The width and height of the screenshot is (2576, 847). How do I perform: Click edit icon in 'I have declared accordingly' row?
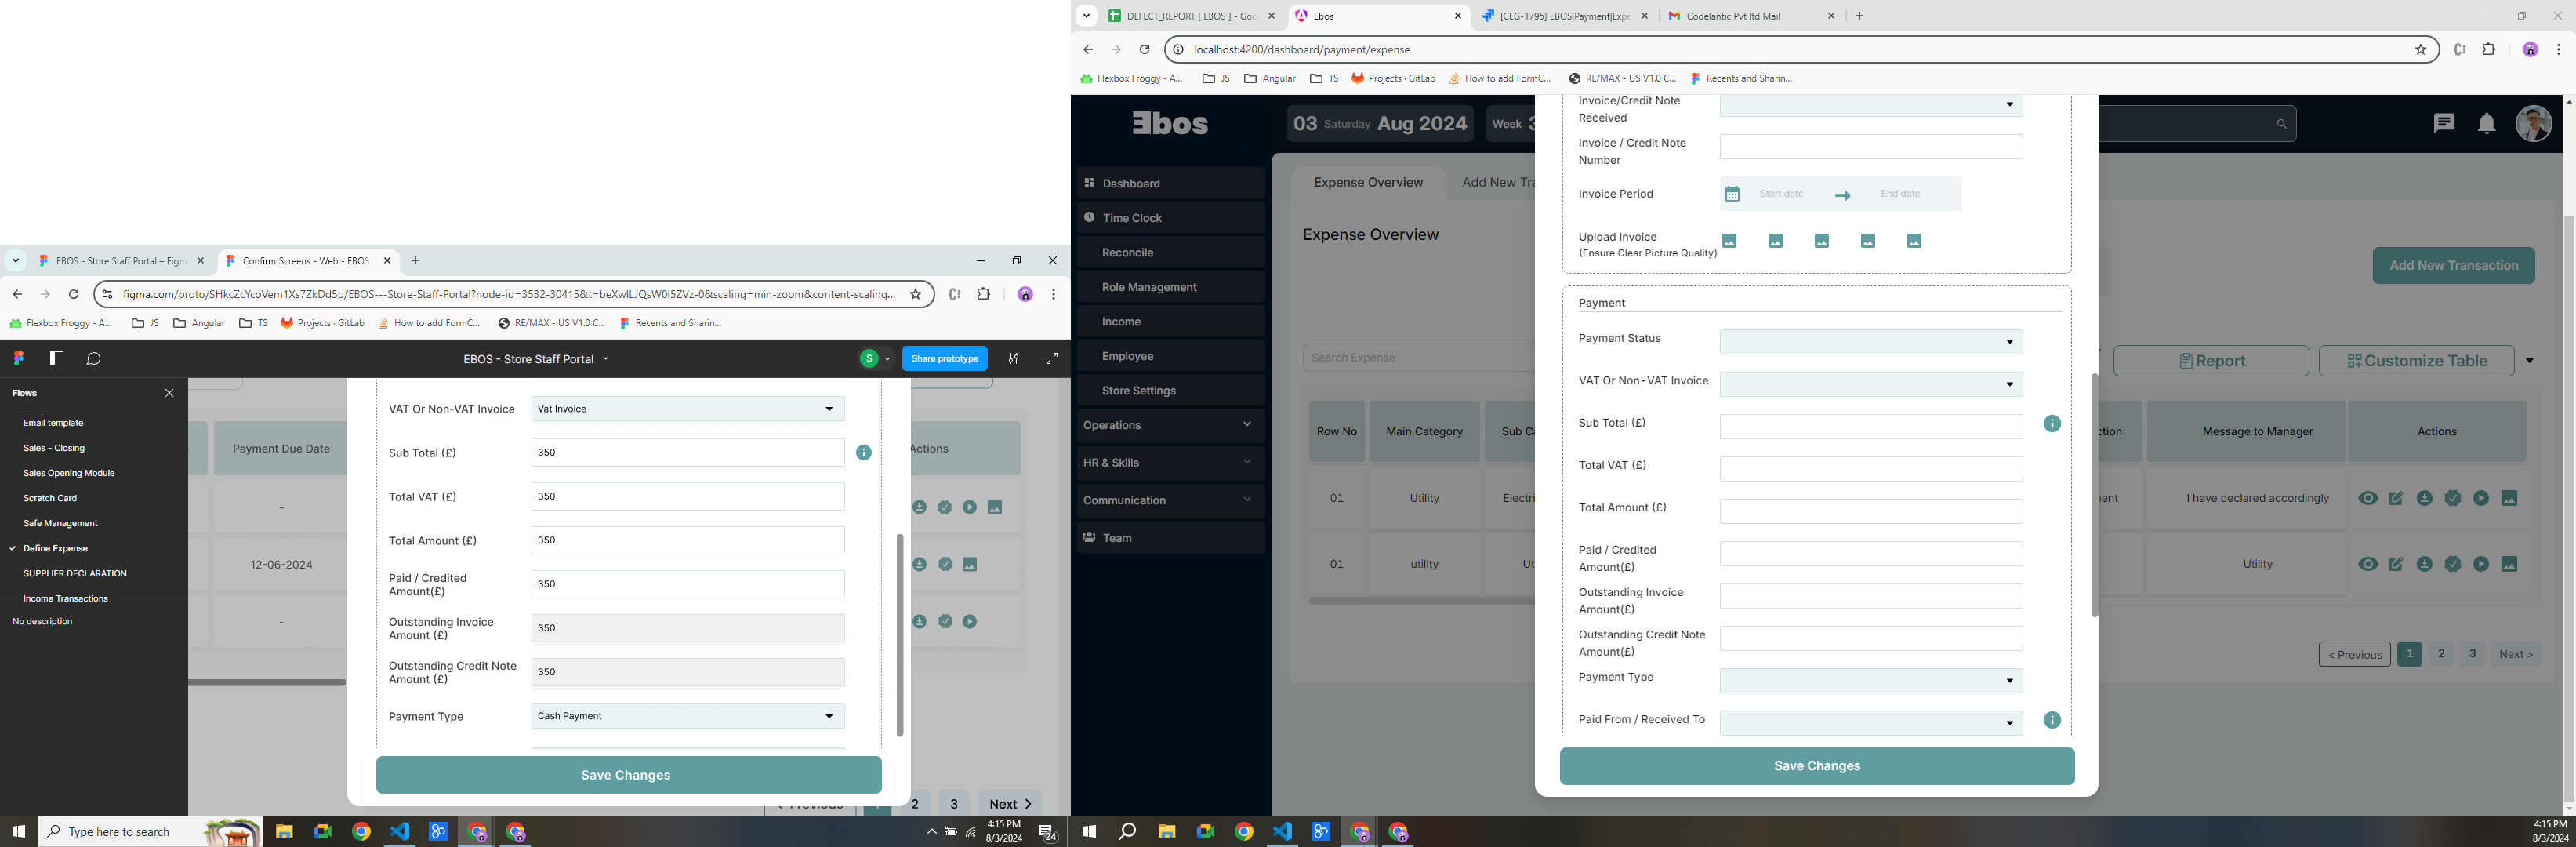pyautogui.click(x=2396, y=498)
